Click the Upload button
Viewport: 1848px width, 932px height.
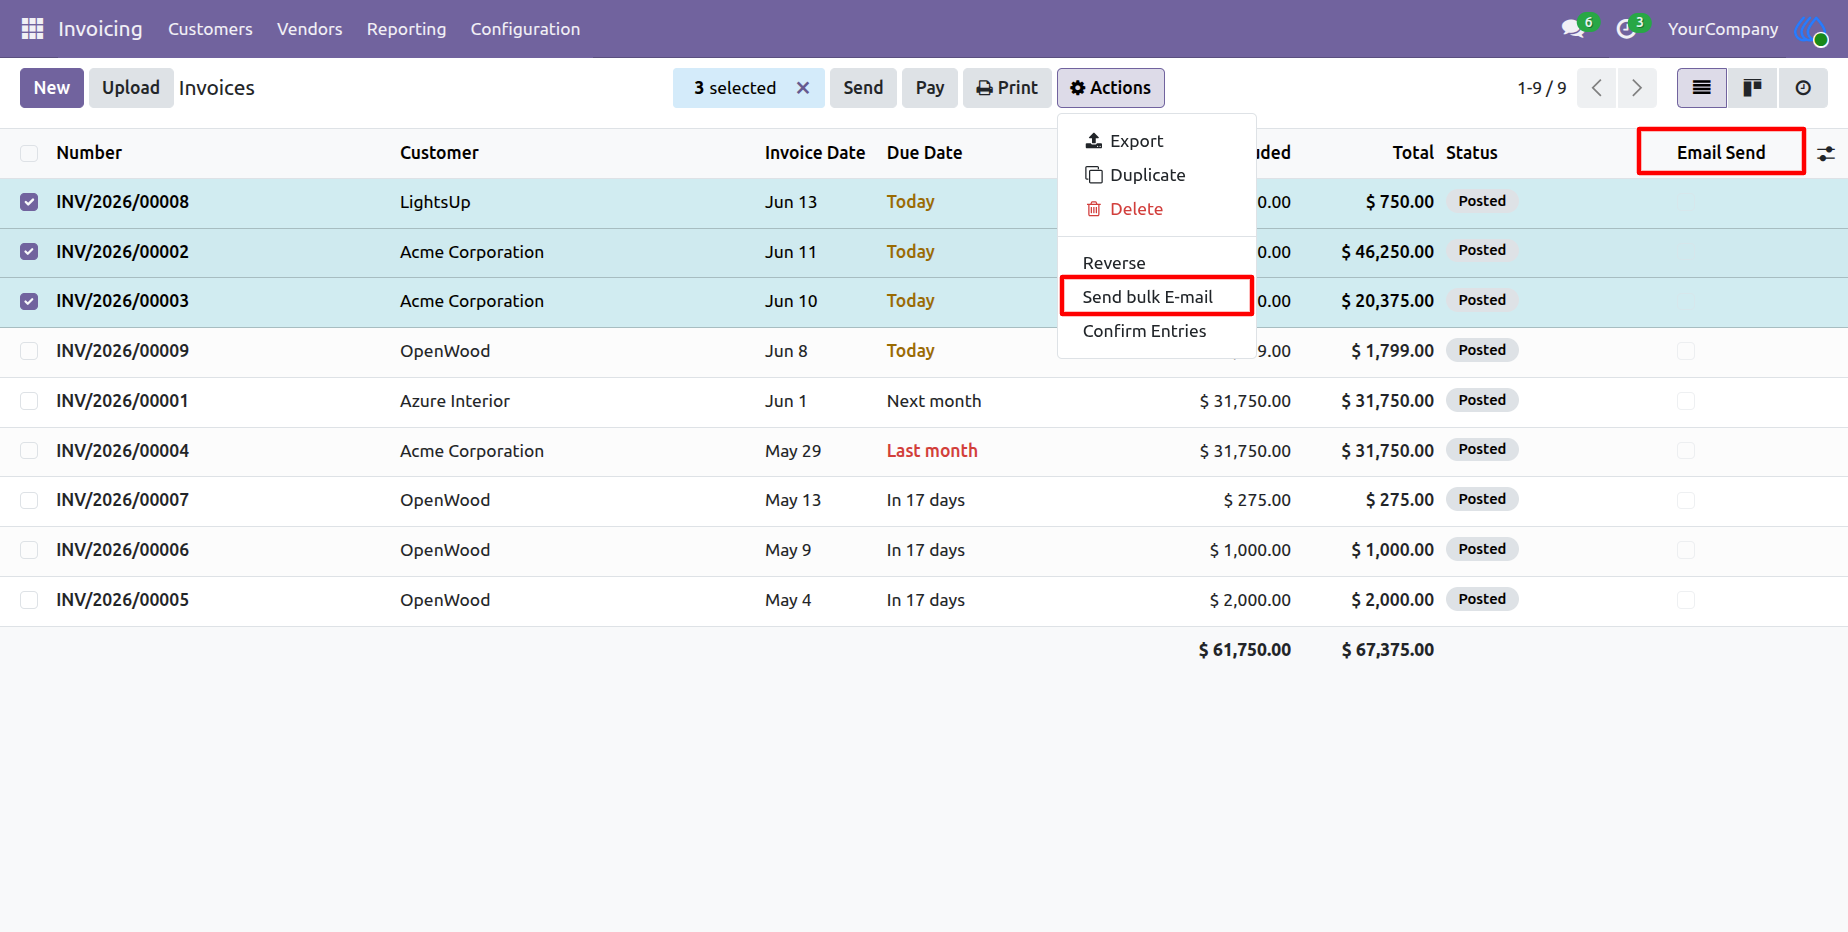[131, 88]
